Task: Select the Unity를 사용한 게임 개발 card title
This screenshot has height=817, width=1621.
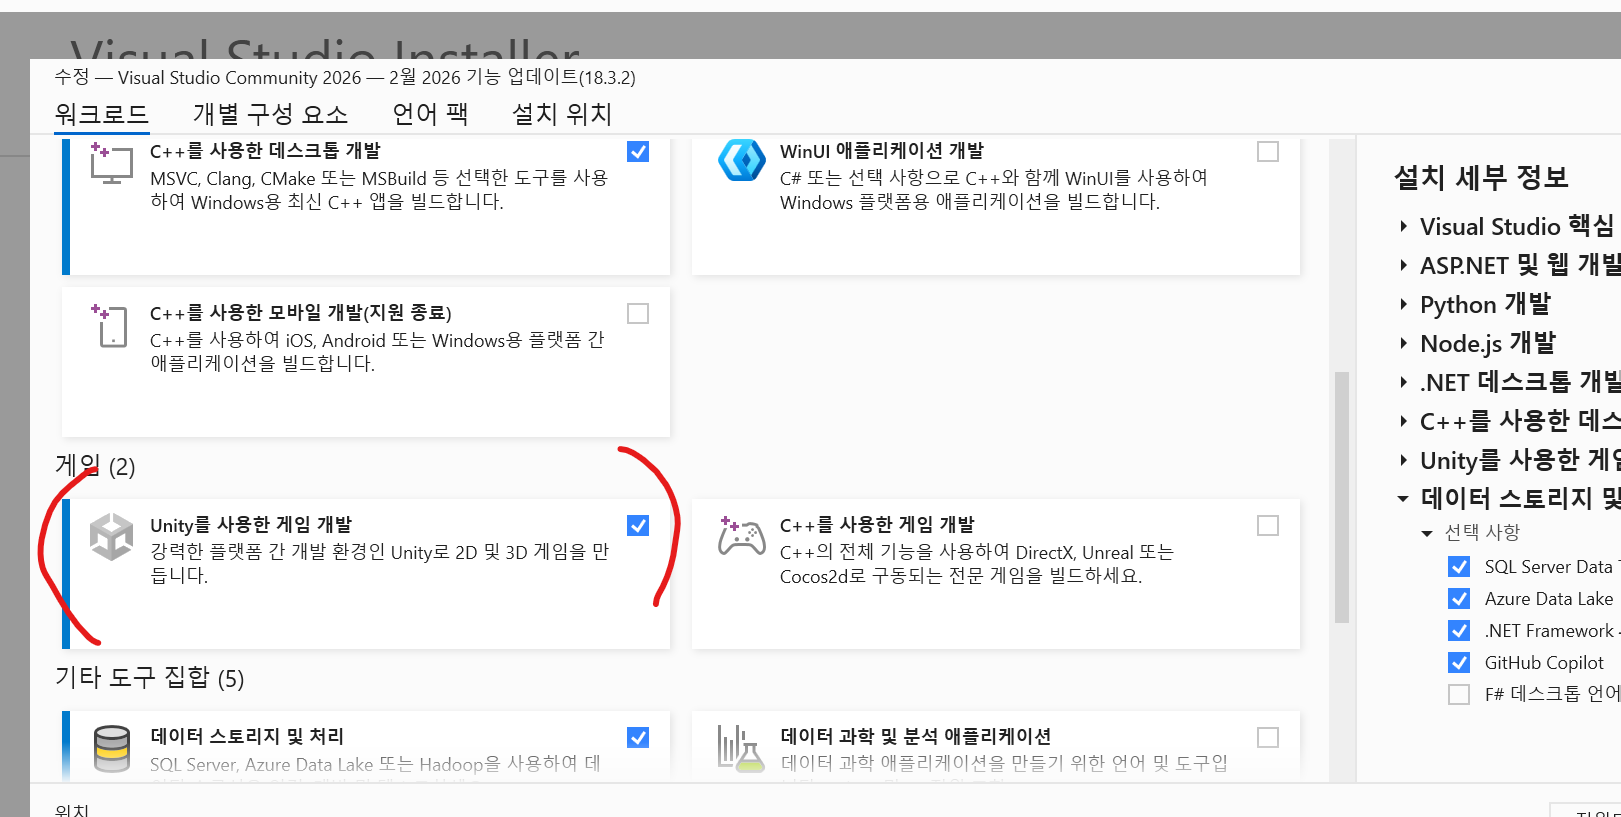Action: point(251,525)
